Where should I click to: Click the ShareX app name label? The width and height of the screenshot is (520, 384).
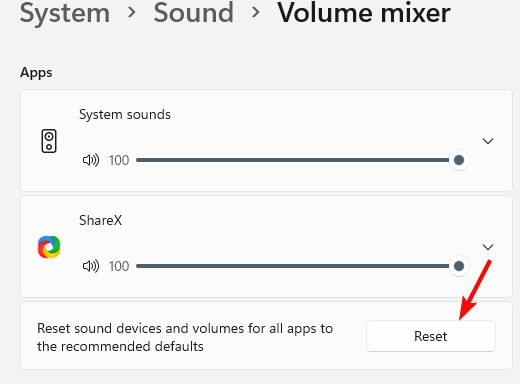100,221
